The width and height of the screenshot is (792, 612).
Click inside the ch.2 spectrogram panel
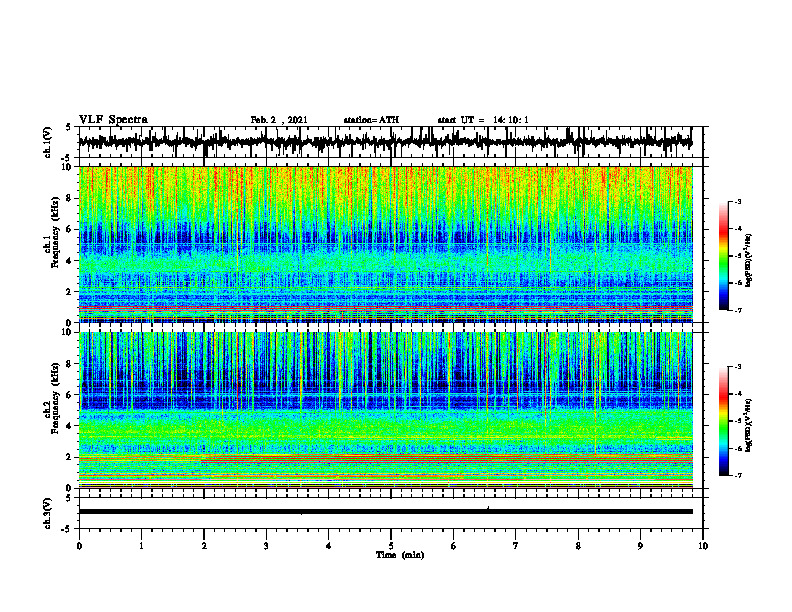point(386,410)
